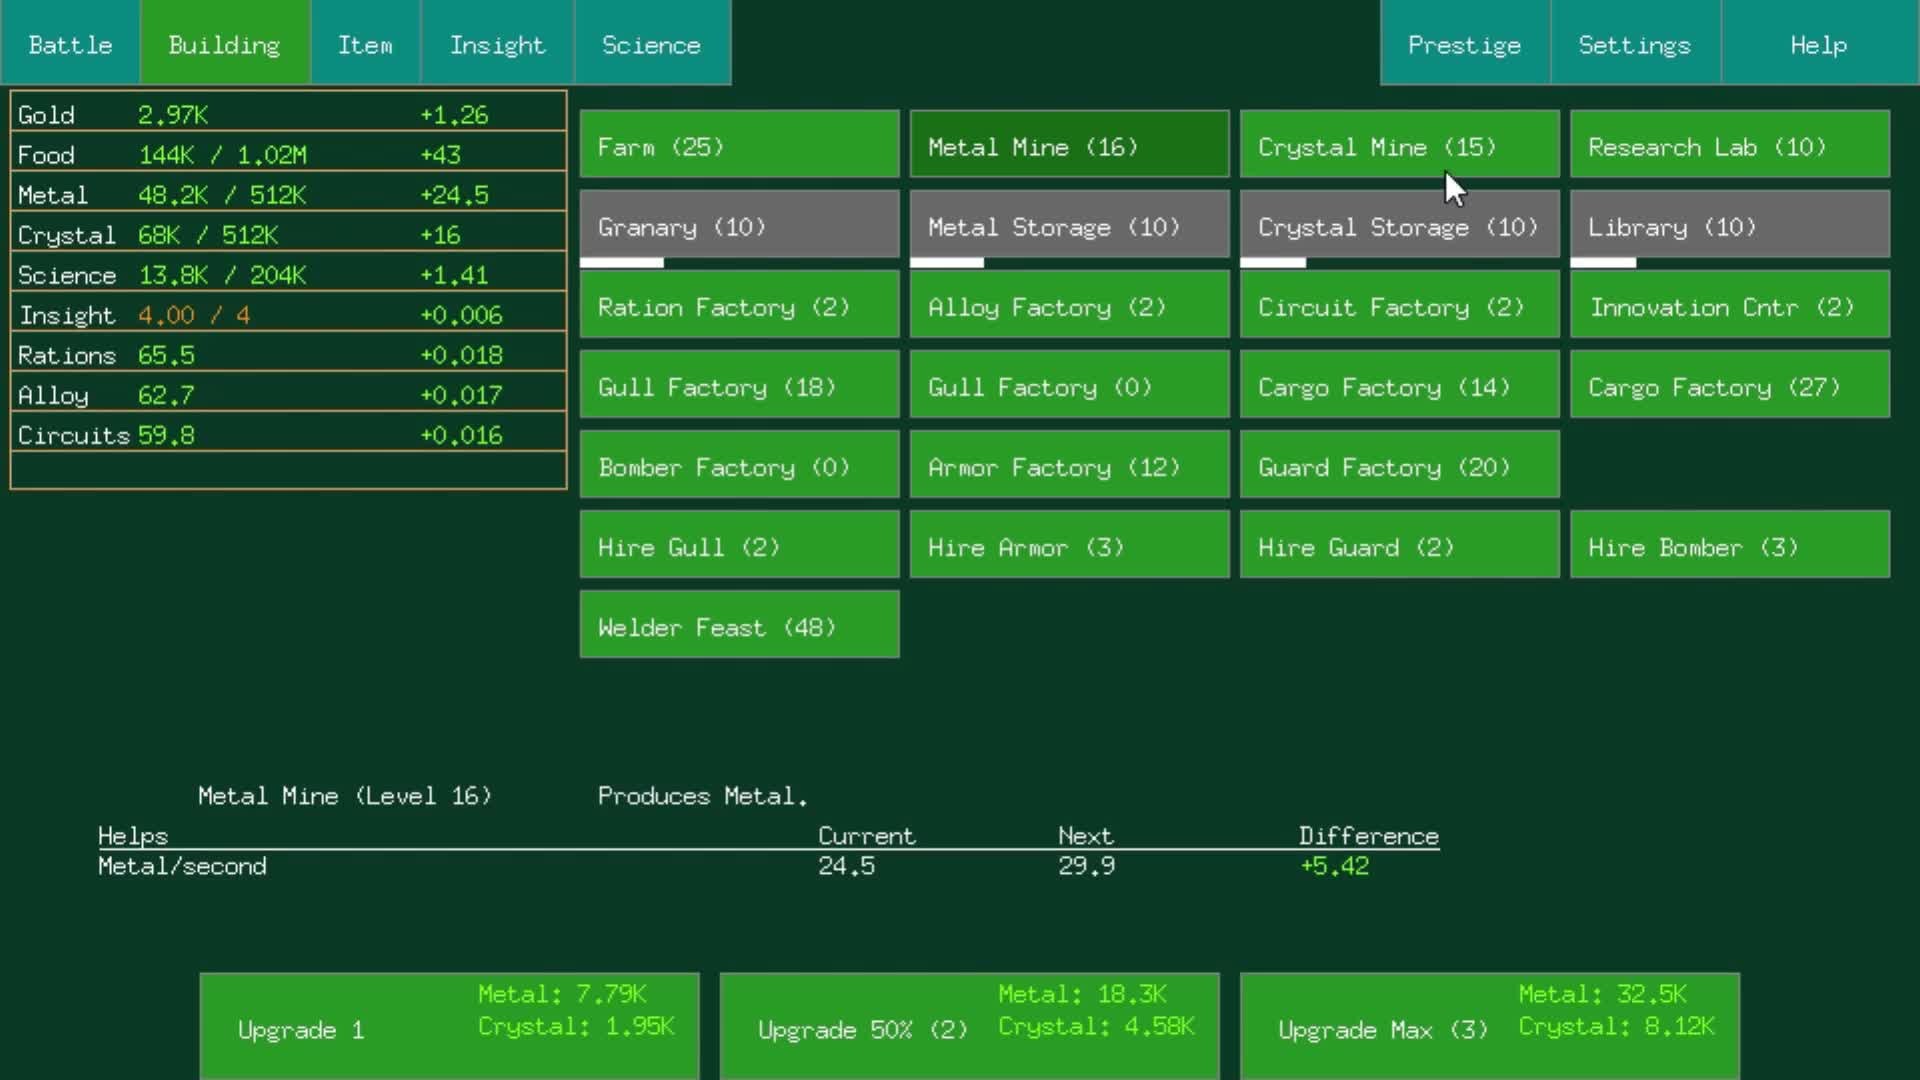This screenshot has height=1080, width=1920.
Task: Click the Metal Storage (10) building
Action: (x=1069, y=226)
